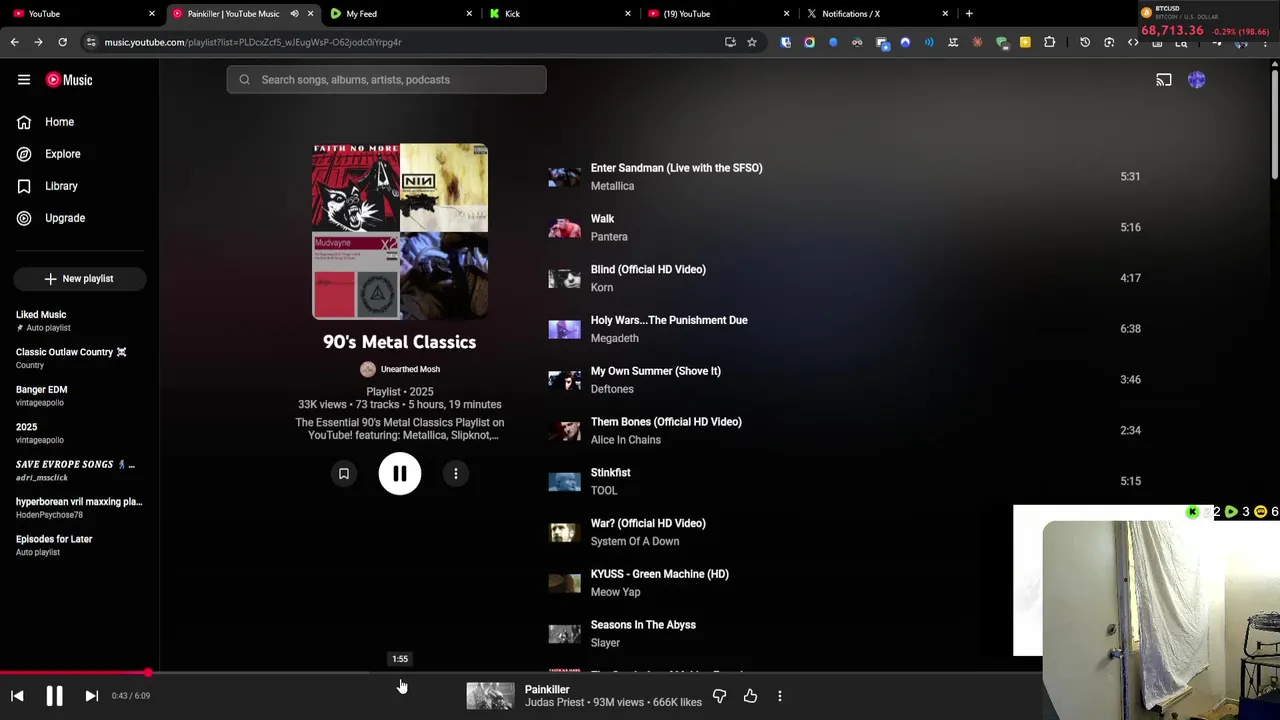Open Banger EDM playlist

coord(80,396)
